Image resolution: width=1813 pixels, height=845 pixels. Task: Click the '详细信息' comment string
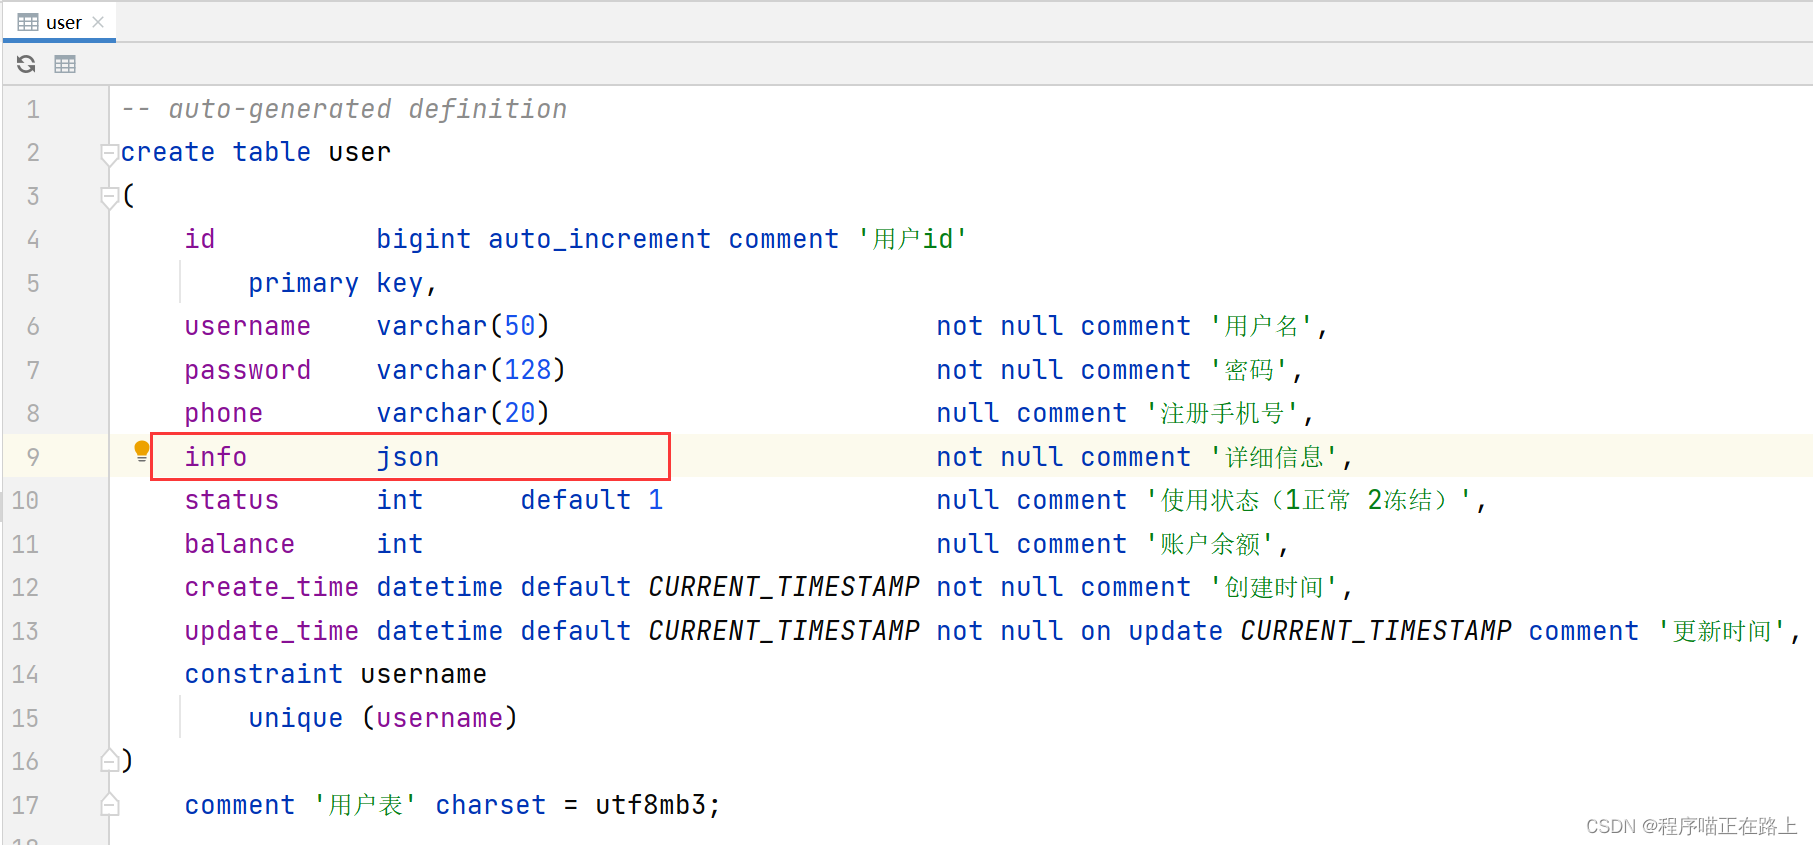click(1275, 457)
